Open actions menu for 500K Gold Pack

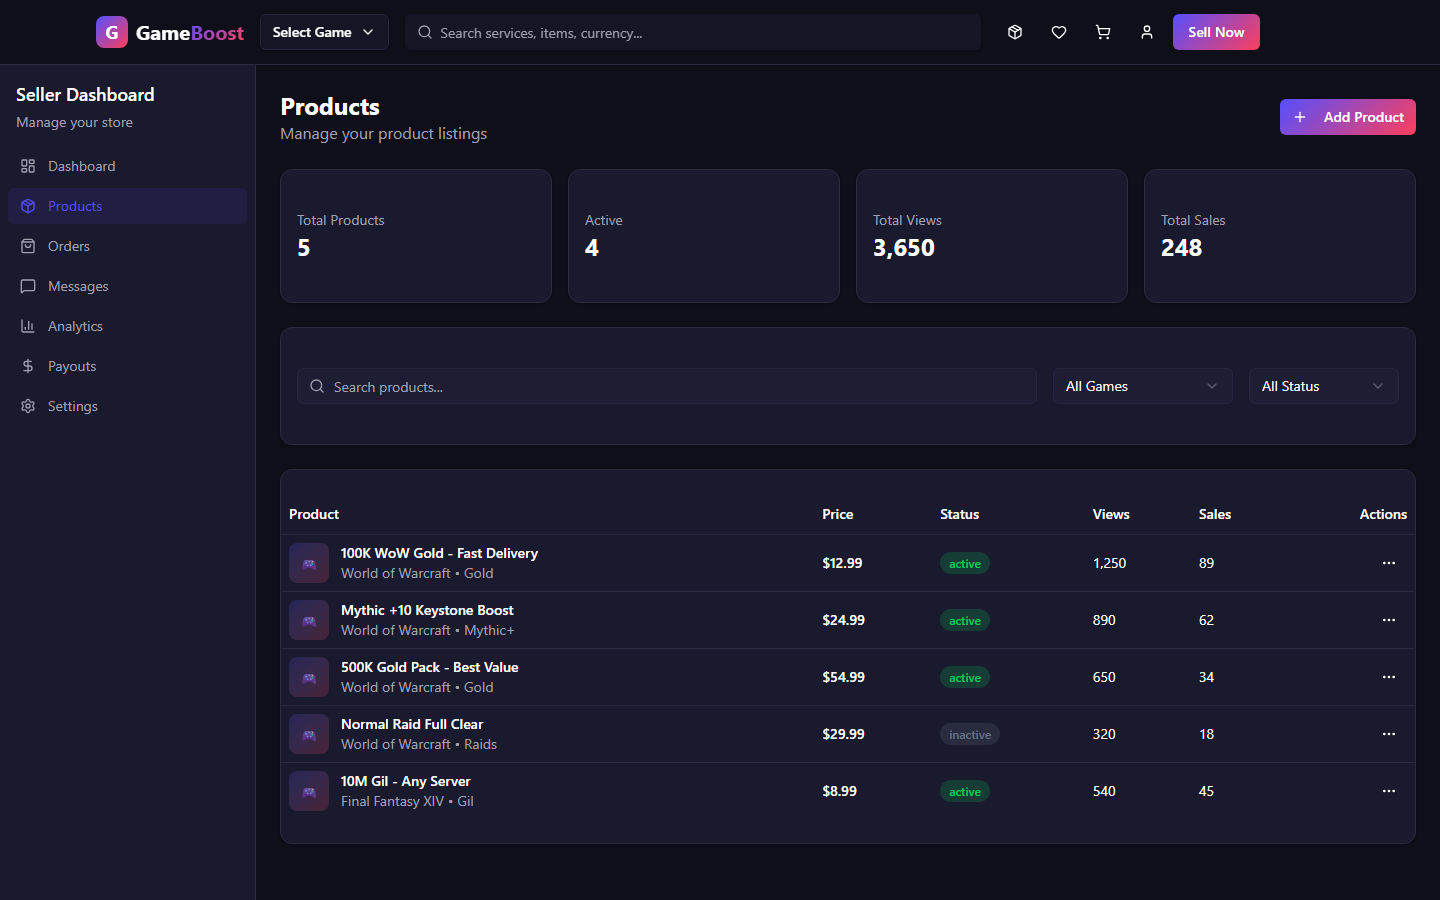(1389, 677)
